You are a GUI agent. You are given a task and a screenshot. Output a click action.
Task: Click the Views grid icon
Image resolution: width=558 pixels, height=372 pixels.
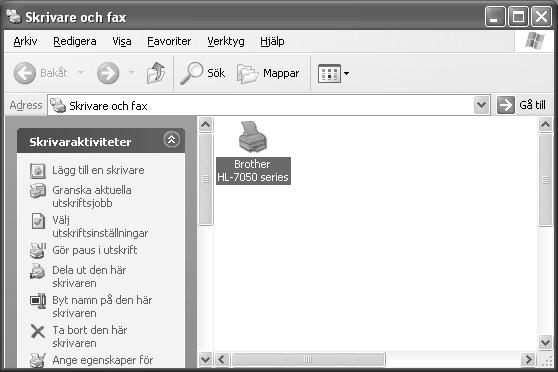pyautogui.click(x=329, y=74)
